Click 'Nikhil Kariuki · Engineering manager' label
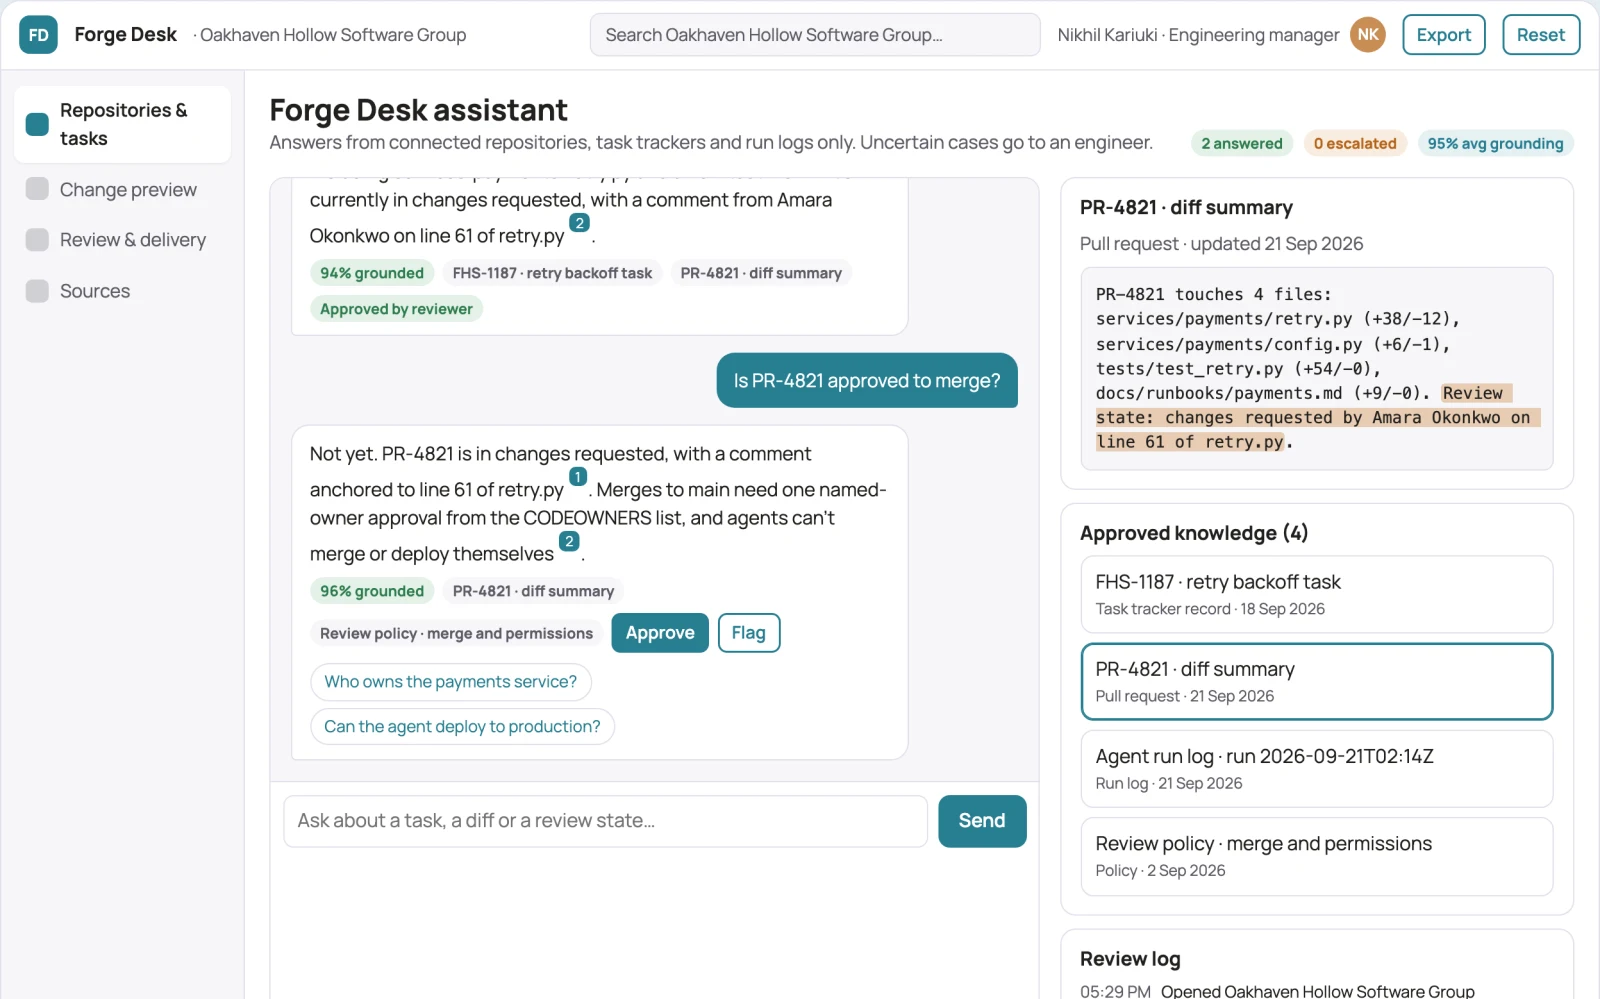Screen dimensions: 1600x999 tap(1198, 35)
